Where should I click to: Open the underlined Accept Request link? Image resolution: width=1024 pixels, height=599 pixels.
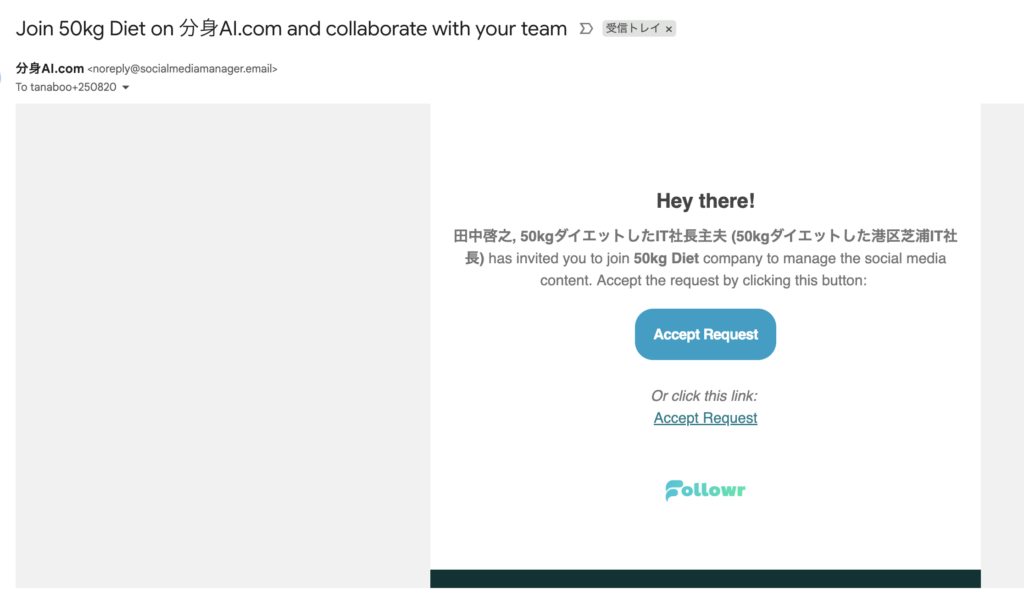(705, 418)
